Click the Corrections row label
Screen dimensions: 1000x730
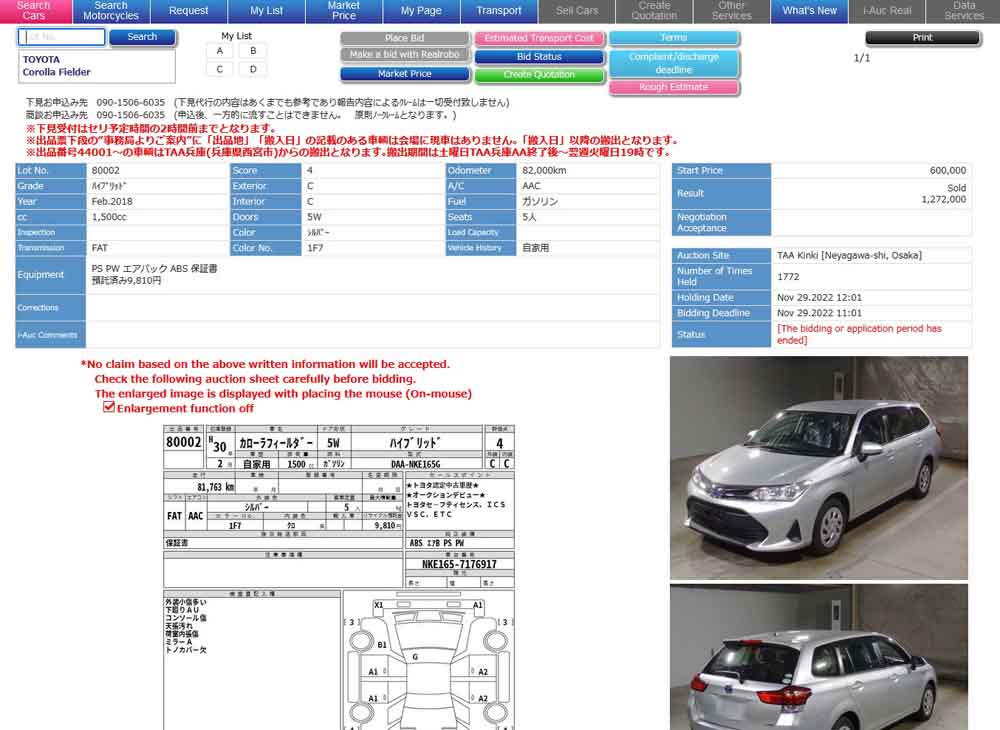click(x=50, y=307)
